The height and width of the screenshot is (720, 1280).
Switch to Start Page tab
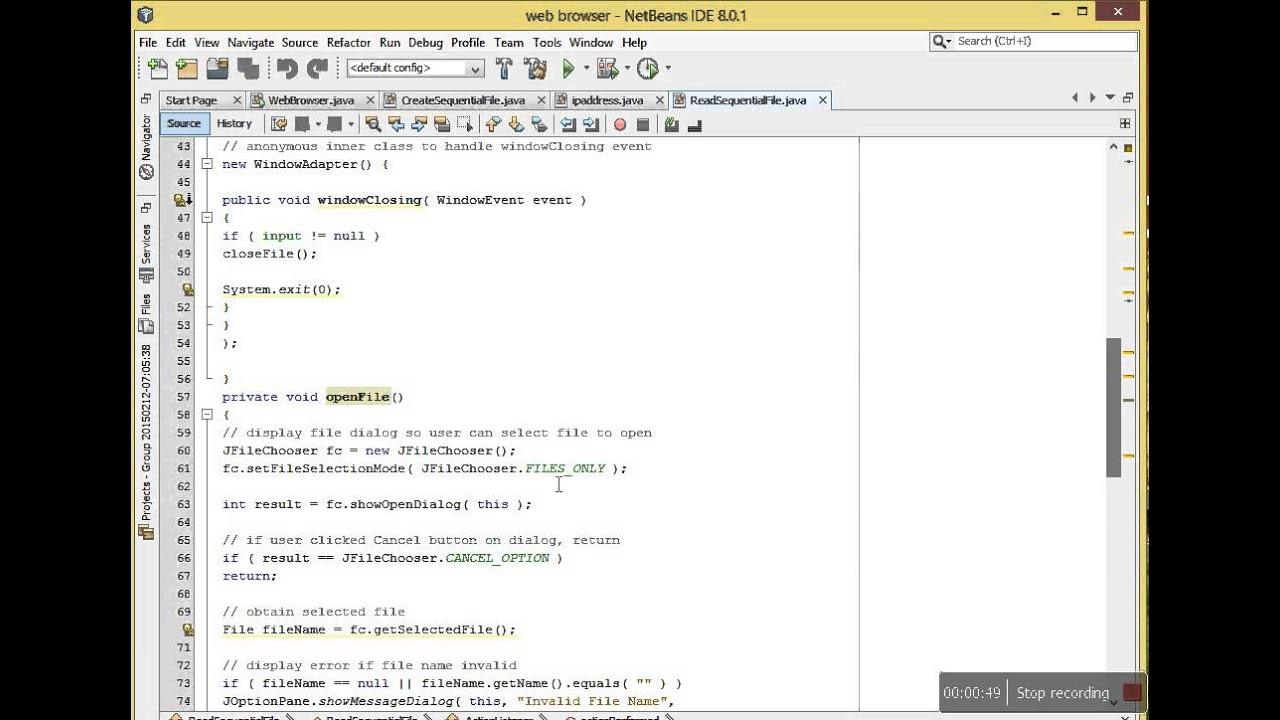tap(191, 100)
